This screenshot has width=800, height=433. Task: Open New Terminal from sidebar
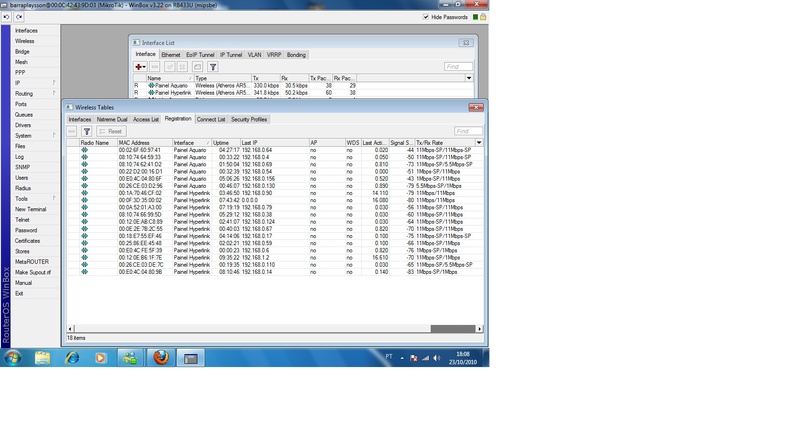coord(31,209)
